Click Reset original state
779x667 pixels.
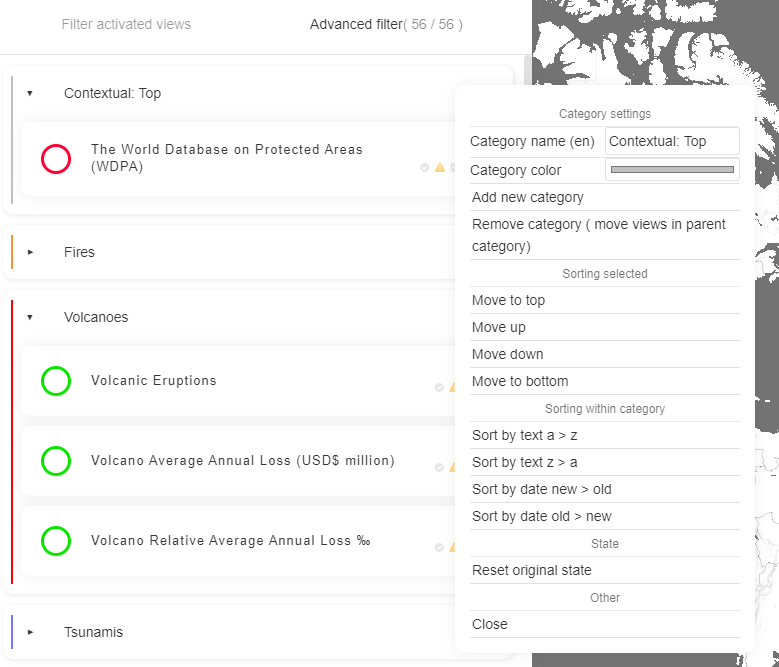[531, 570]
